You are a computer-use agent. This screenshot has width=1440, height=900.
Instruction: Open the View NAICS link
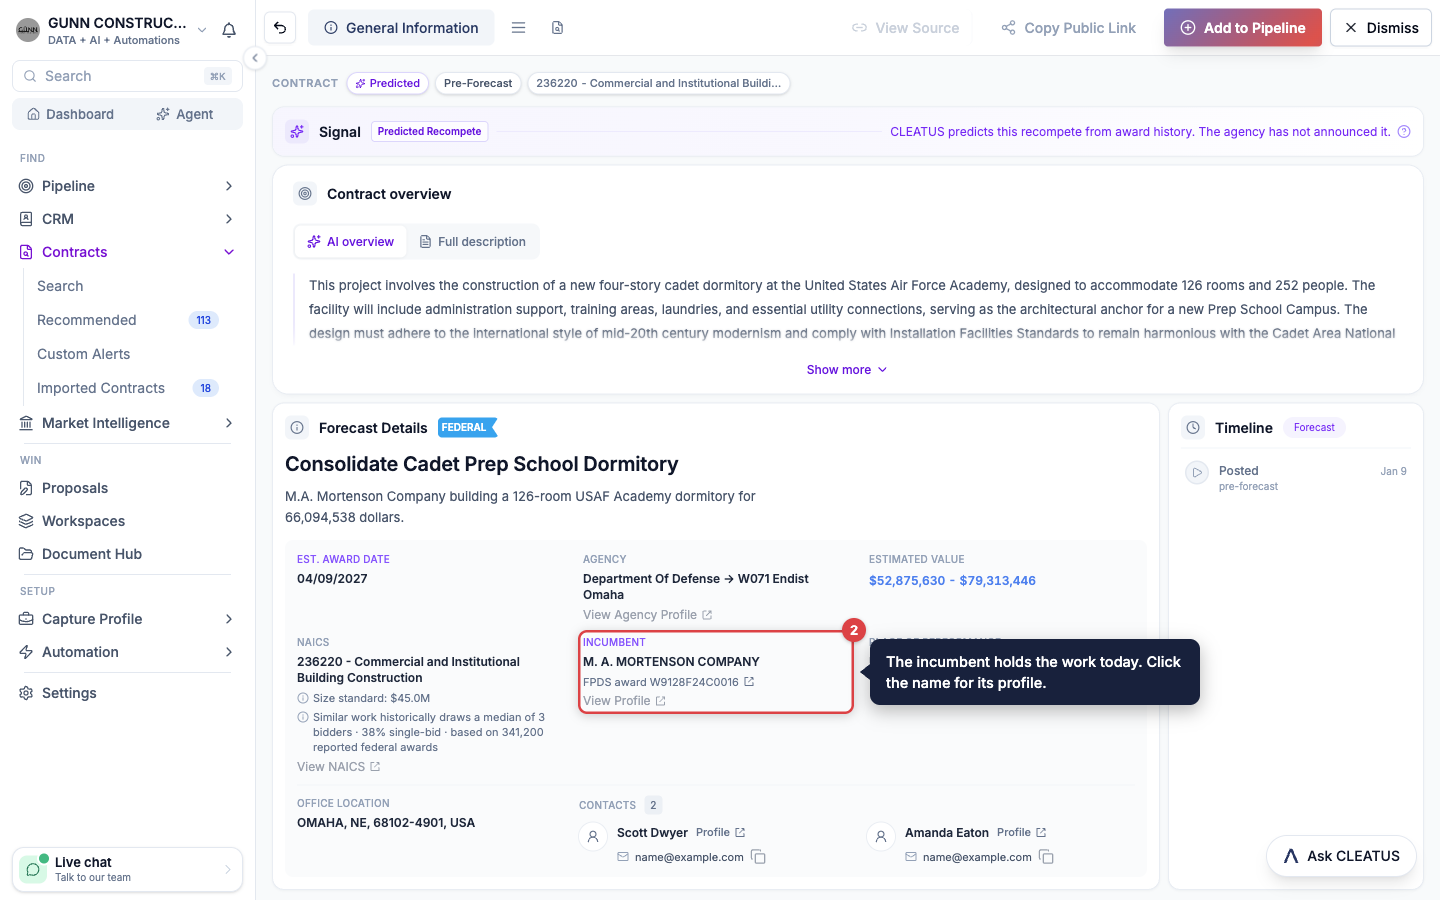pos(338,767)
